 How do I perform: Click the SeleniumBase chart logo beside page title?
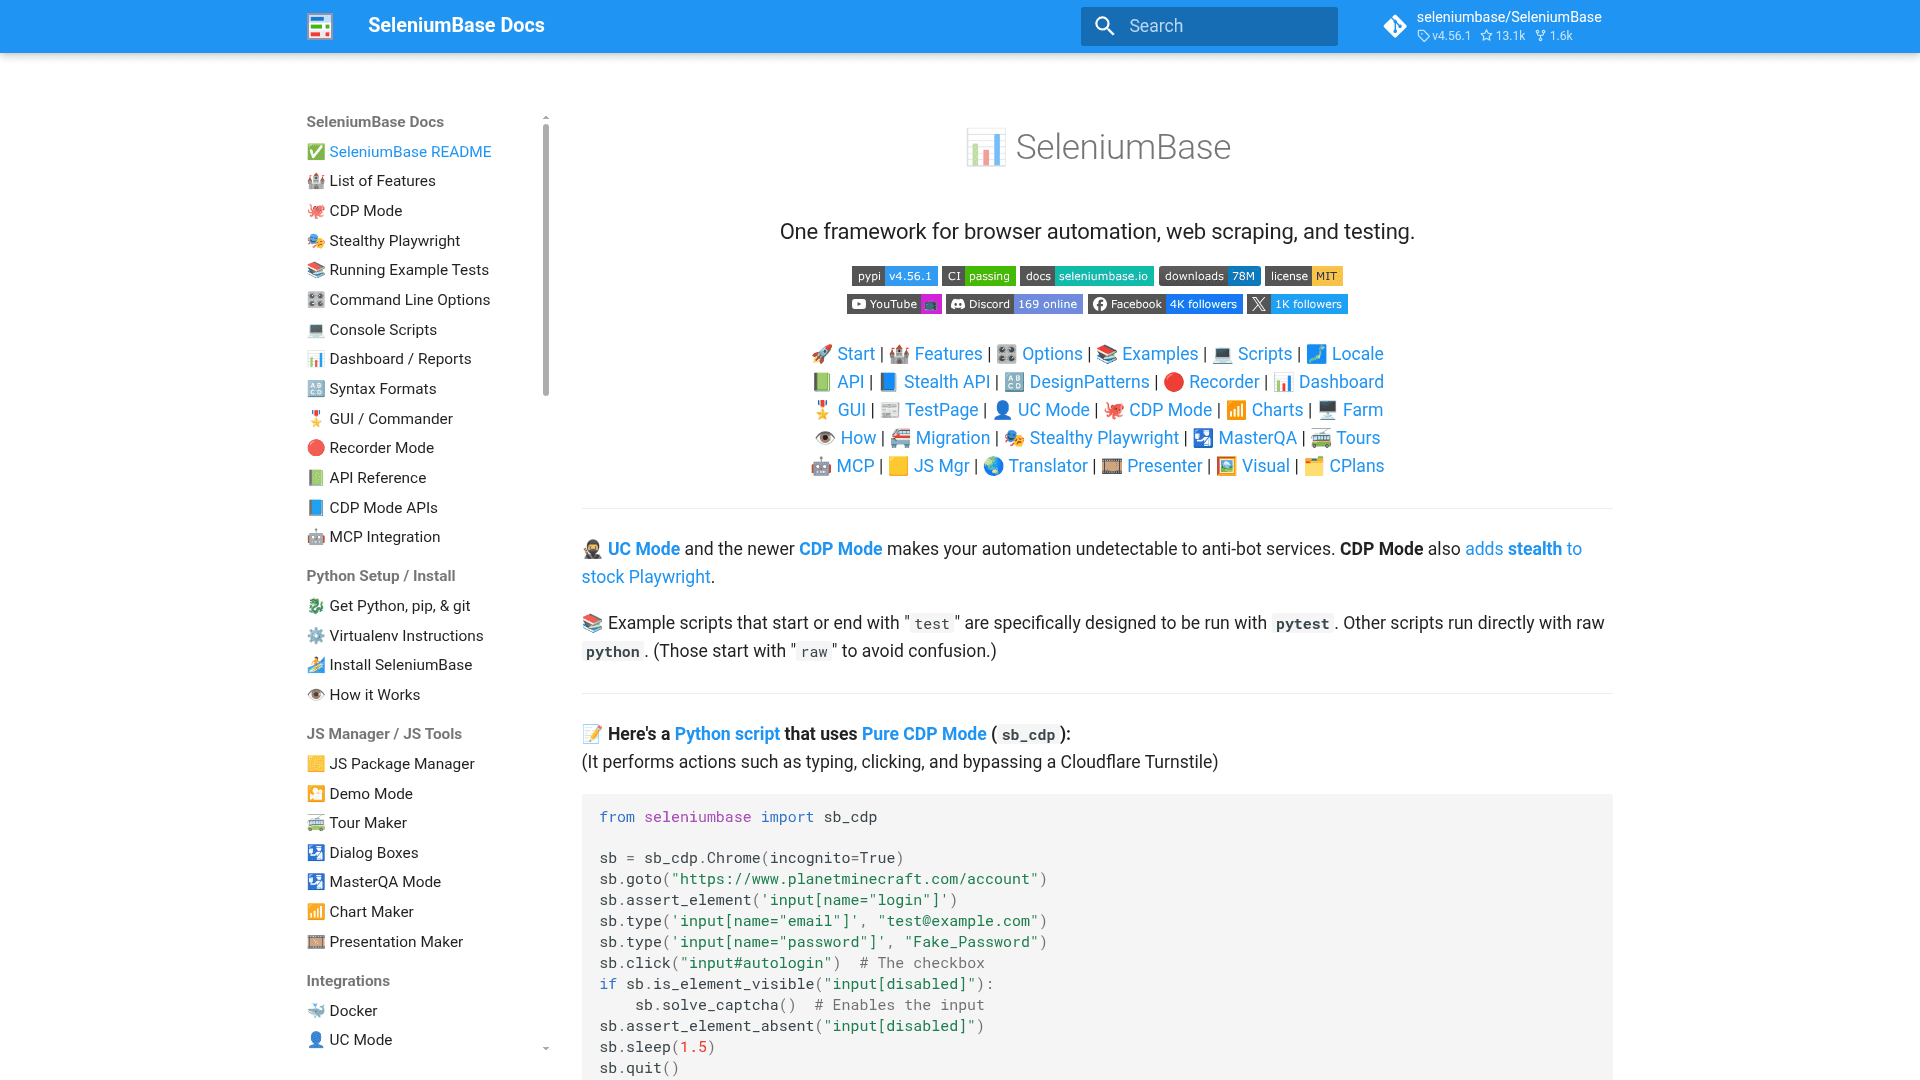coord(985,148)
